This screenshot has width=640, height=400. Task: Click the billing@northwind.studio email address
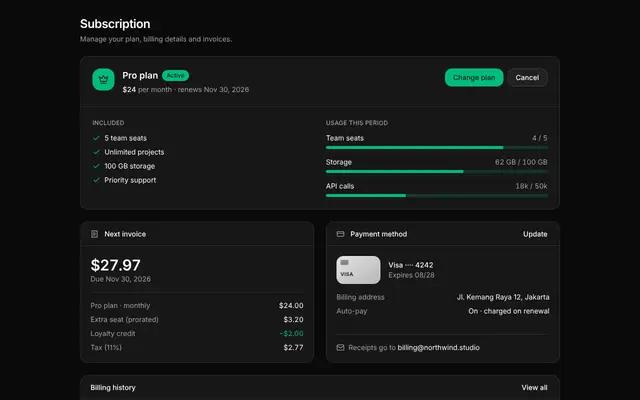[438, 347]
